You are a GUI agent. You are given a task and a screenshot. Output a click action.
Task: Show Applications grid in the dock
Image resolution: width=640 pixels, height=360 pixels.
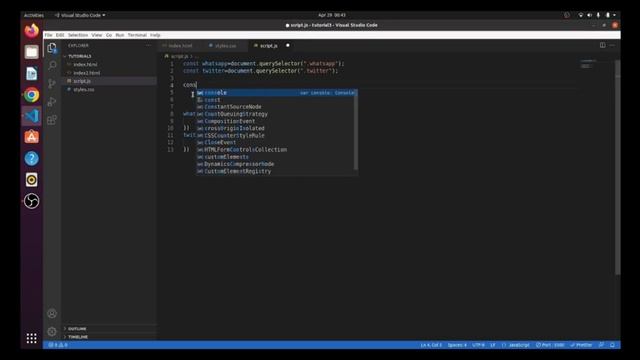(x=31, y=338)
